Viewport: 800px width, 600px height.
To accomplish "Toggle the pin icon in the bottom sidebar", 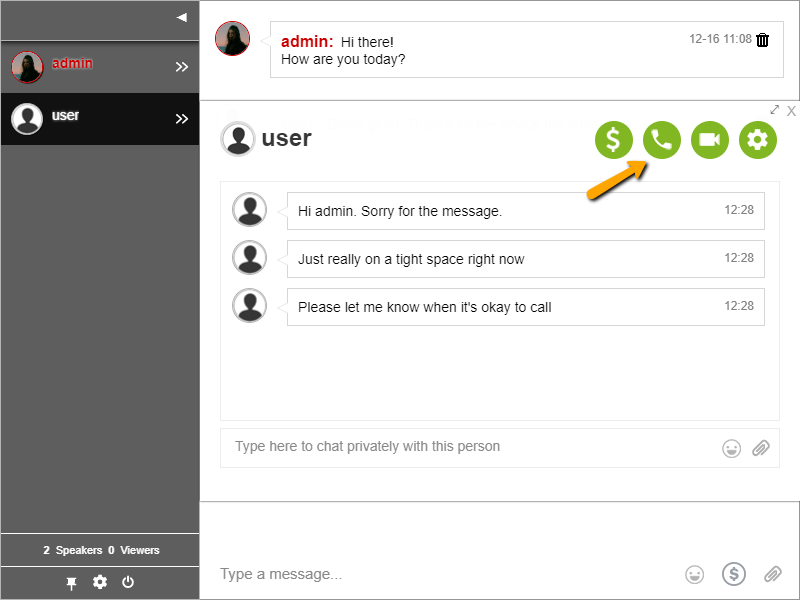I will [x=71, y=582].
